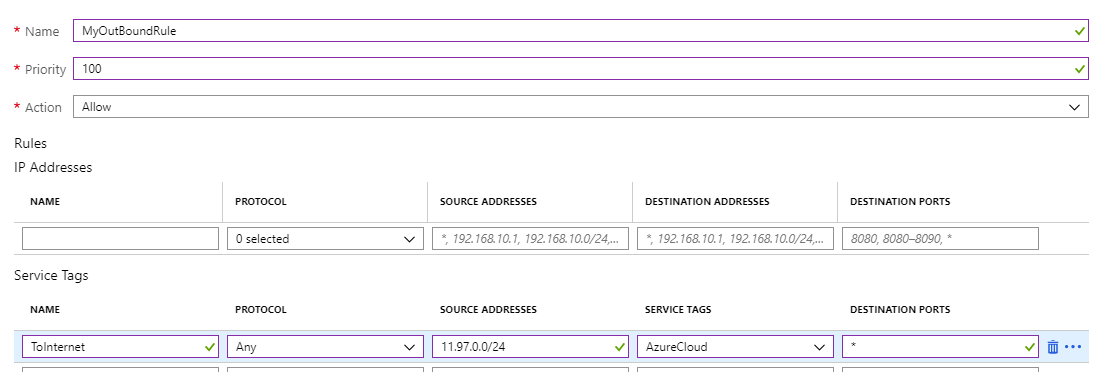Open the AzureCloud service tags dropdown
Viewport: 1105px width, 372px height.
point(736,347)
